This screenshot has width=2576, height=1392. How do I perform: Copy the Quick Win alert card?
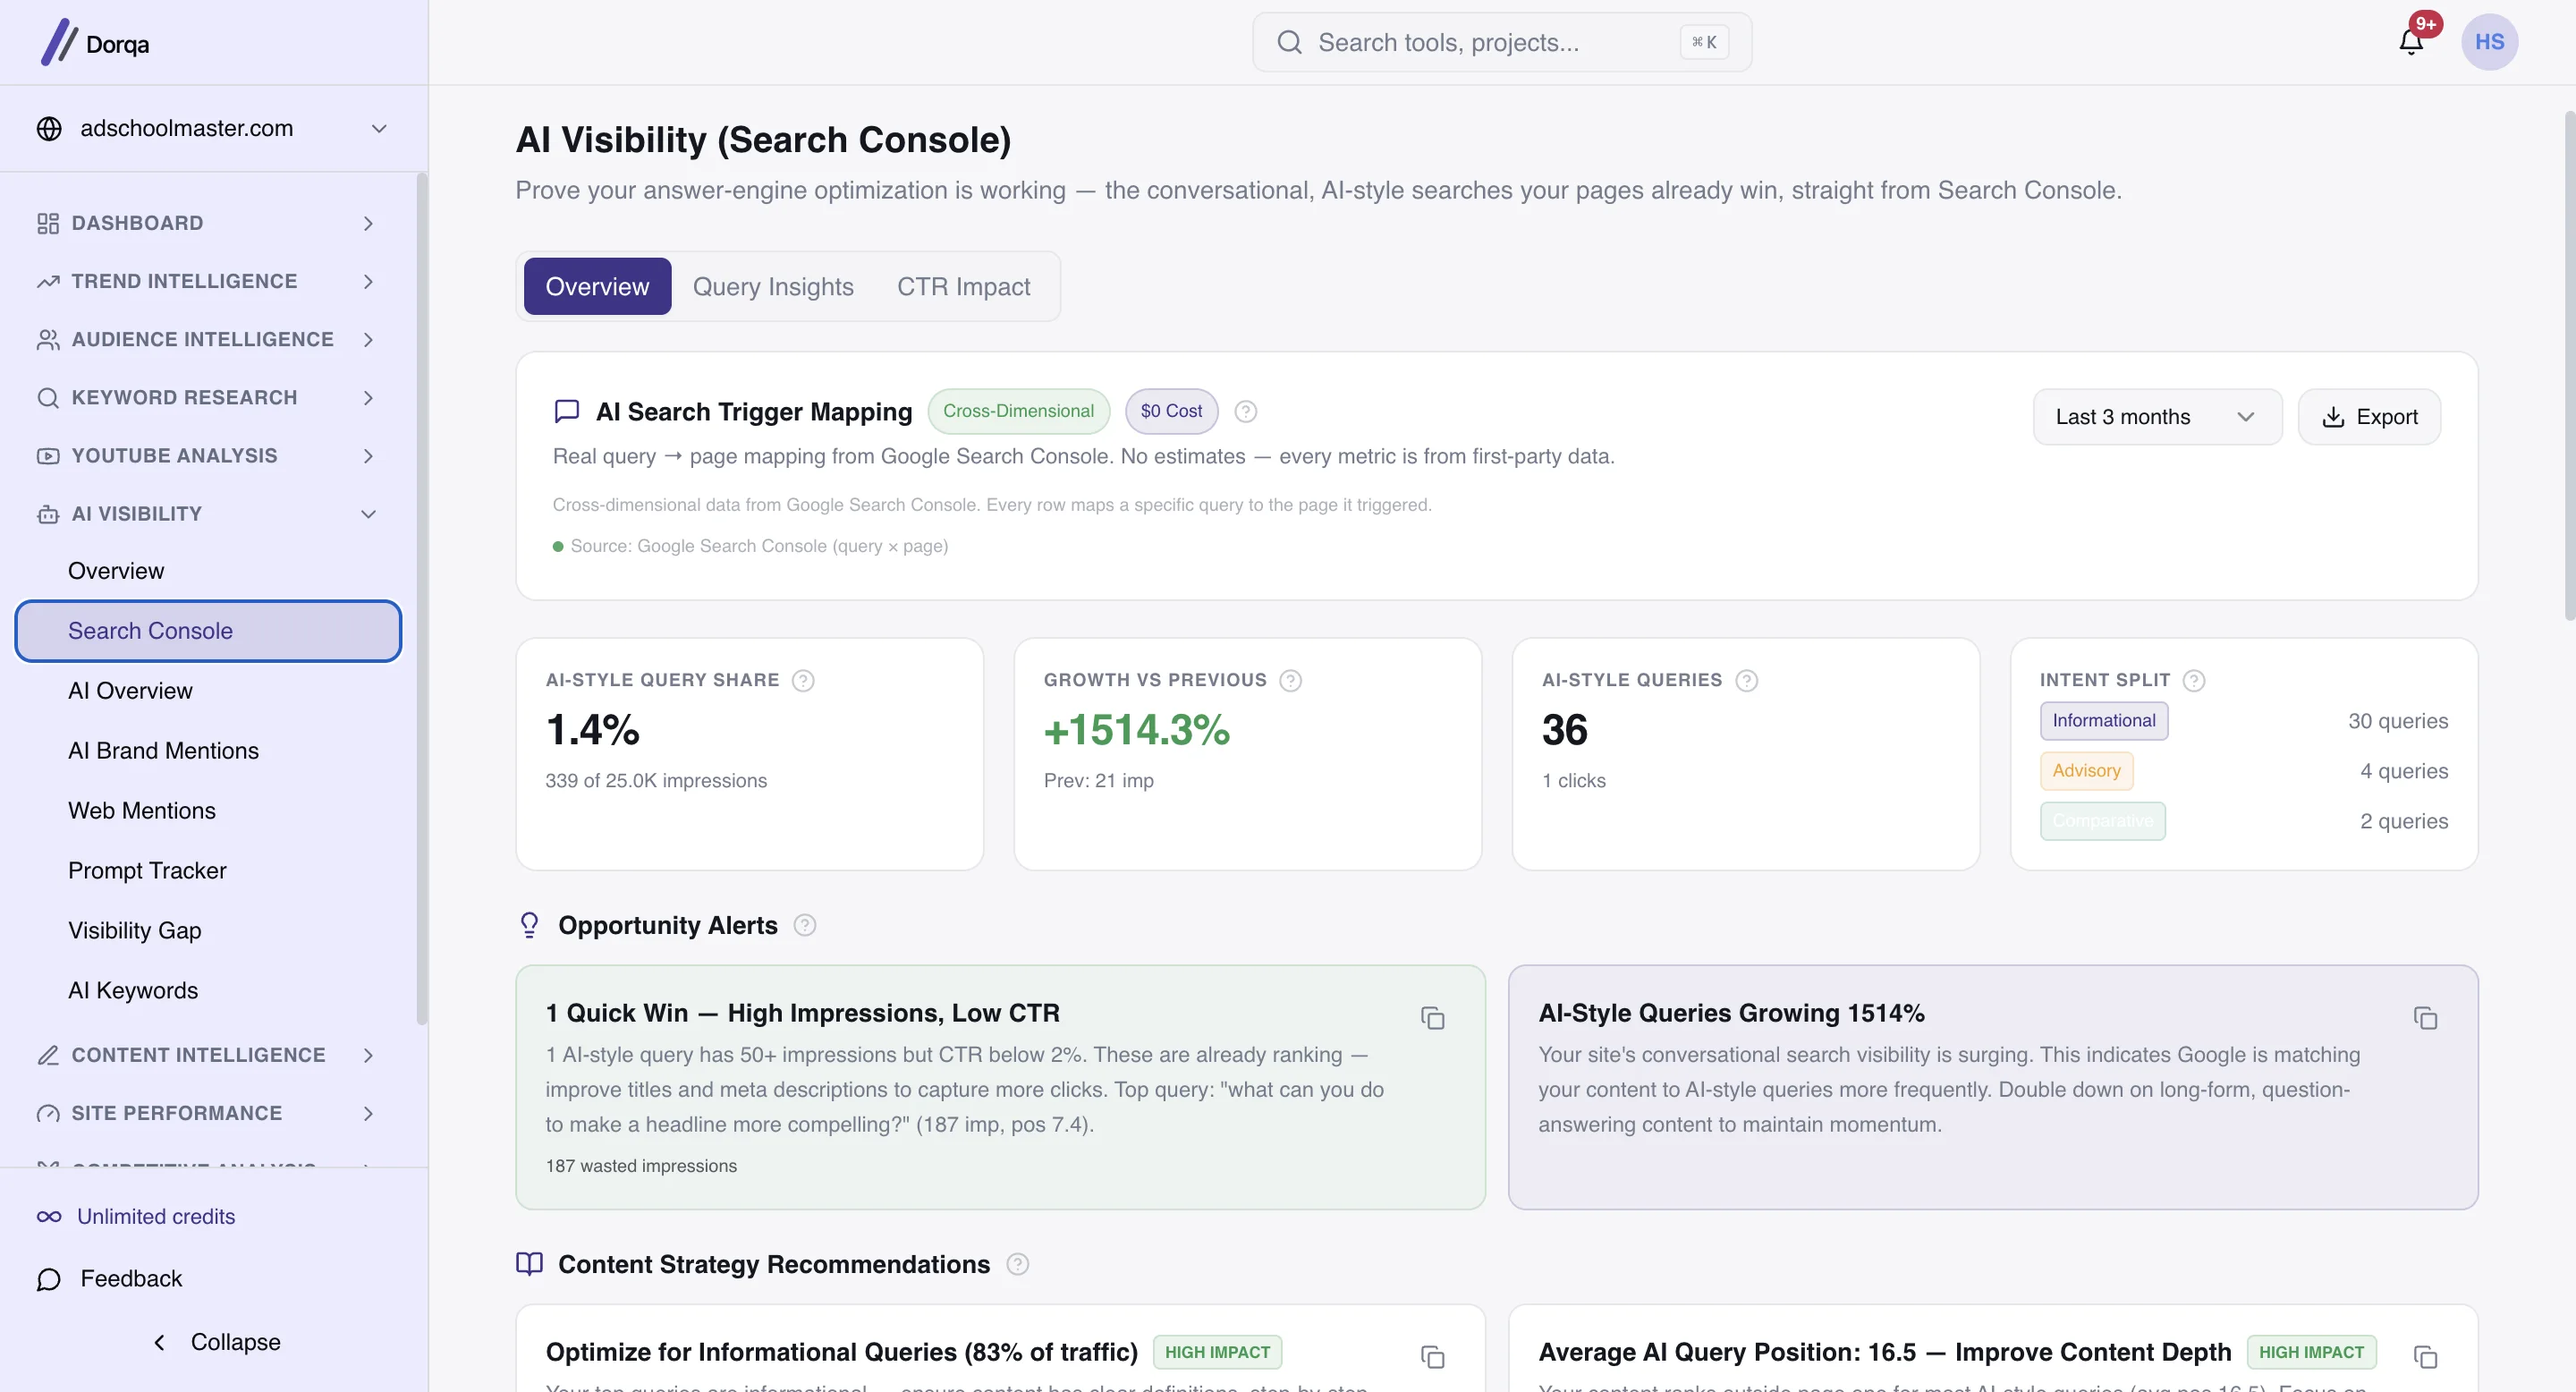coord(1432,1018)
